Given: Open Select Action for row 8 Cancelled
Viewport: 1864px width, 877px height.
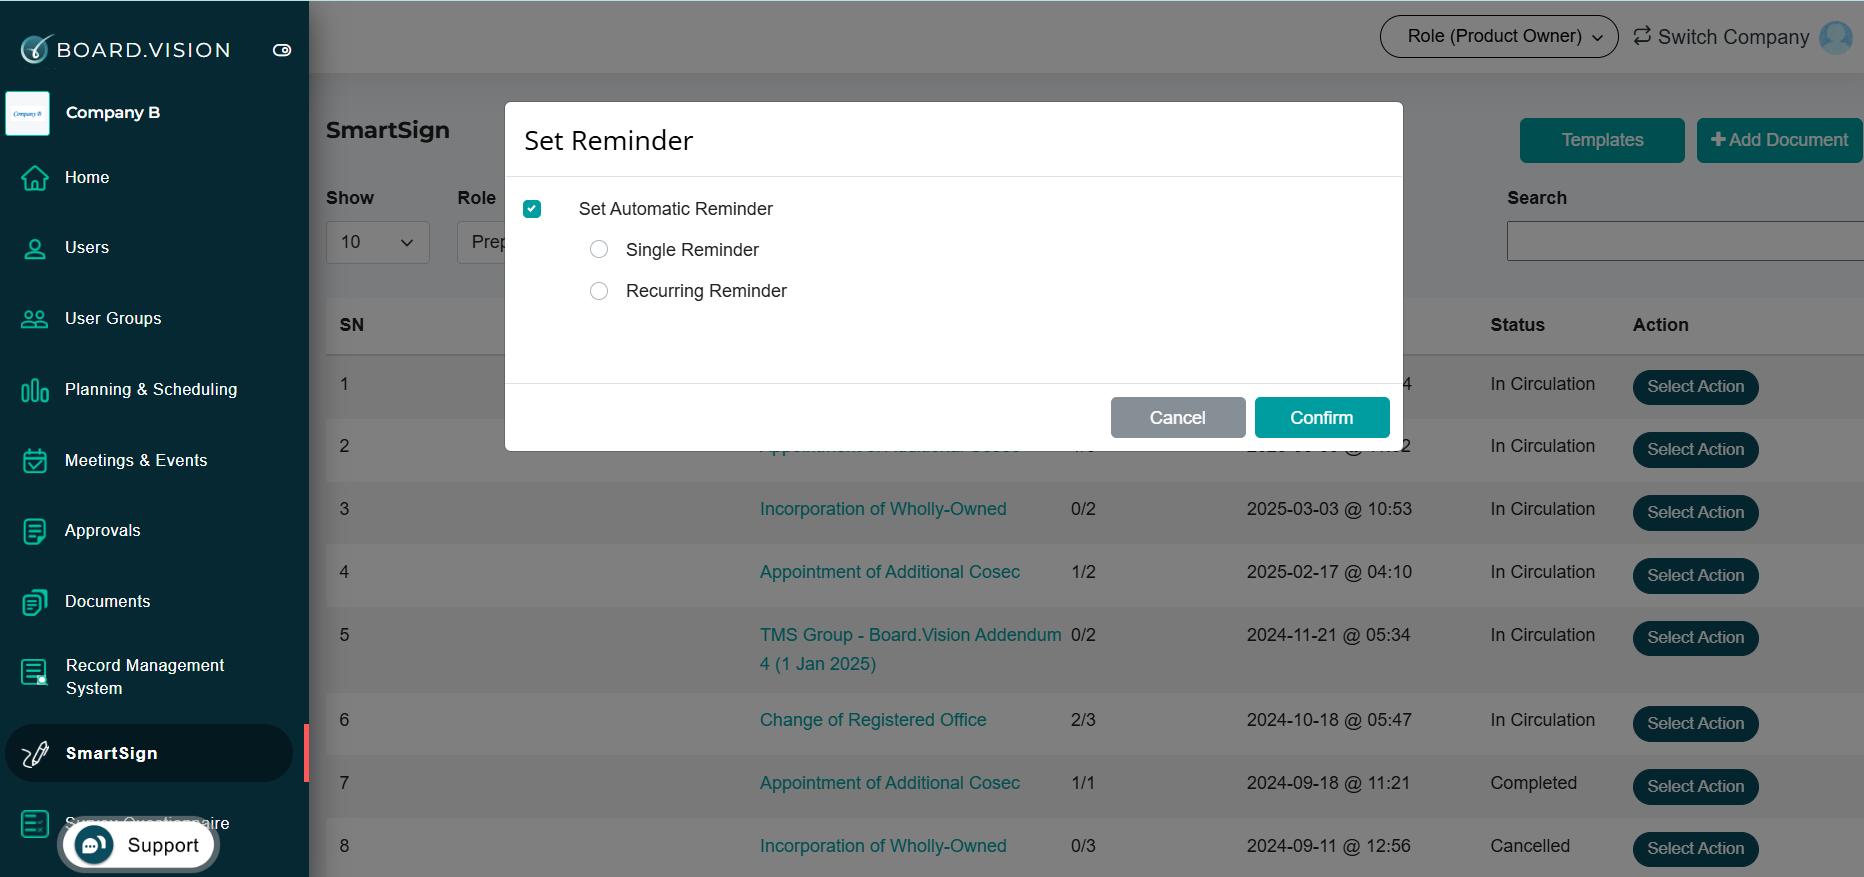Looking at the screenshot, I should [x=1696, y=849].
